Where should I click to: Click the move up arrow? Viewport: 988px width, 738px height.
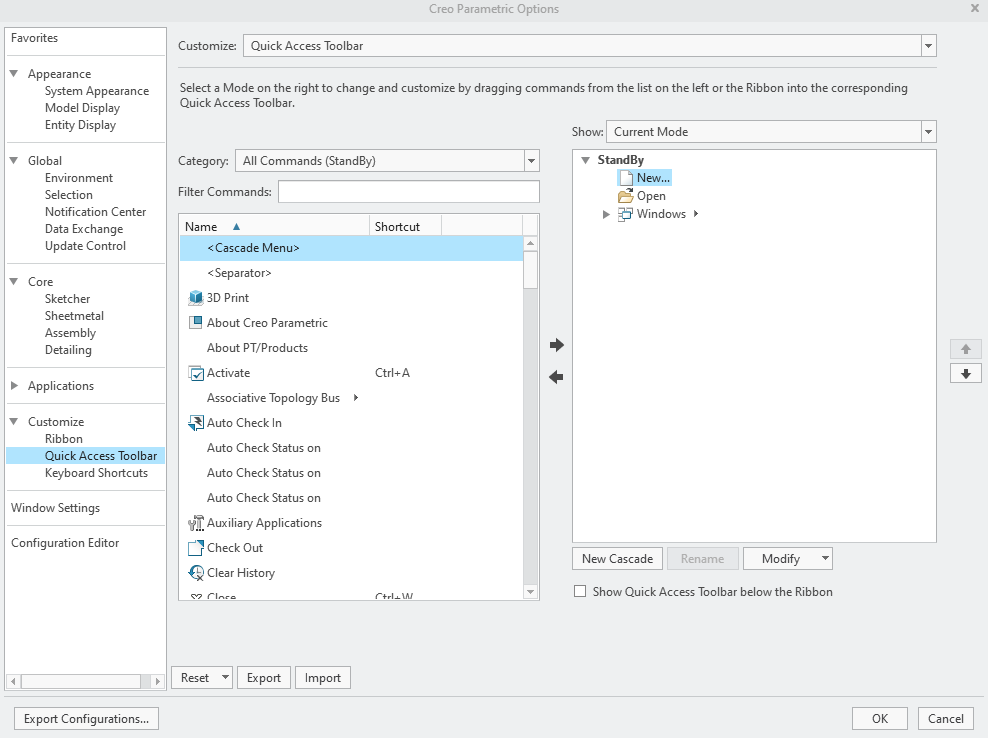tap(965, 348)
